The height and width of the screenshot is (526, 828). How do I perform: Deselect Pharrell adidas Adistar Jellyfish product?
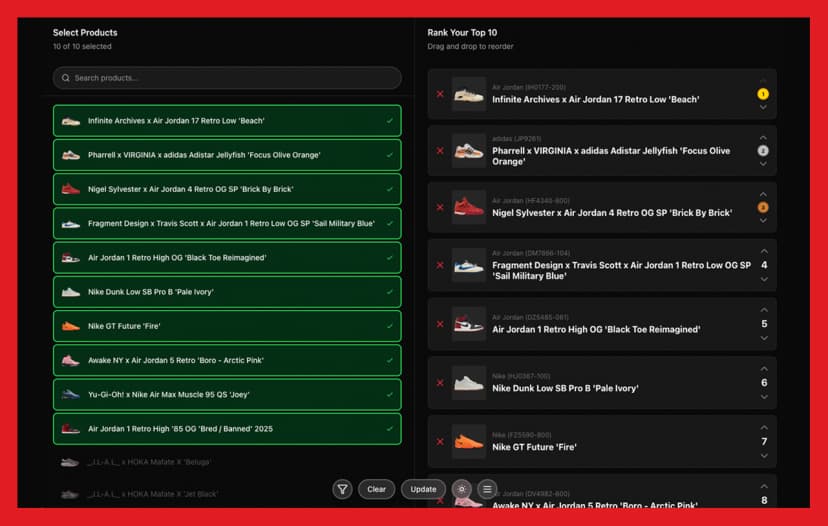[x=227, y=155]
